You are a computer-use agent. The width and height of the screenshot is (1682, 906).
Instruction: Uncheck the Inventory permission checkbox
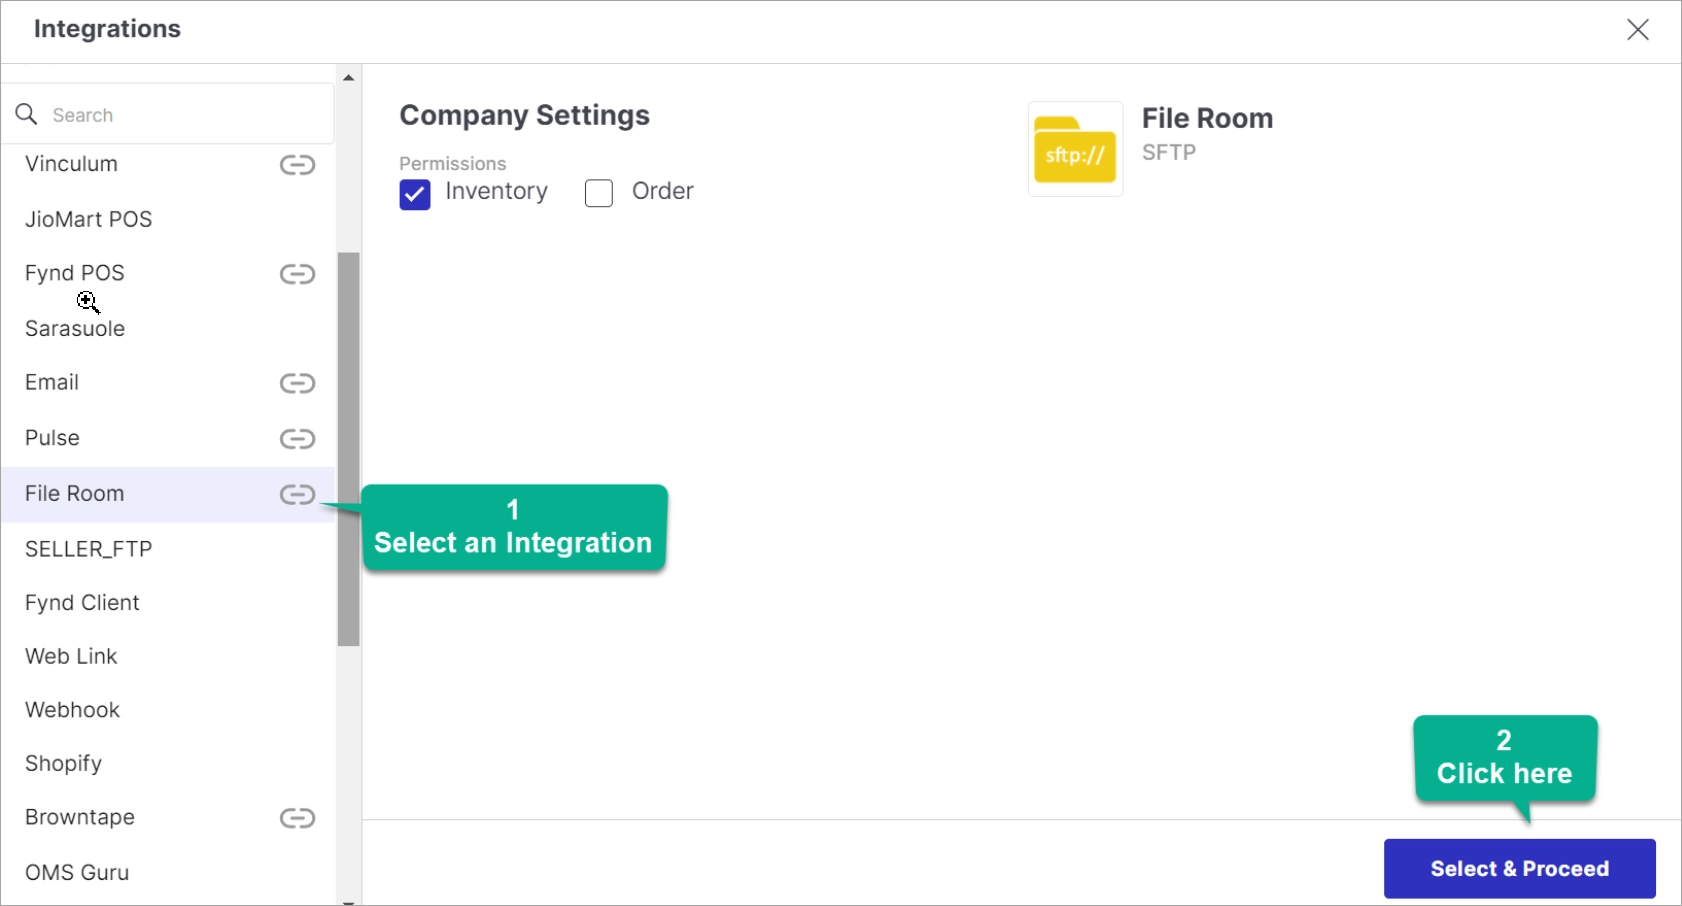coord(415,194)
